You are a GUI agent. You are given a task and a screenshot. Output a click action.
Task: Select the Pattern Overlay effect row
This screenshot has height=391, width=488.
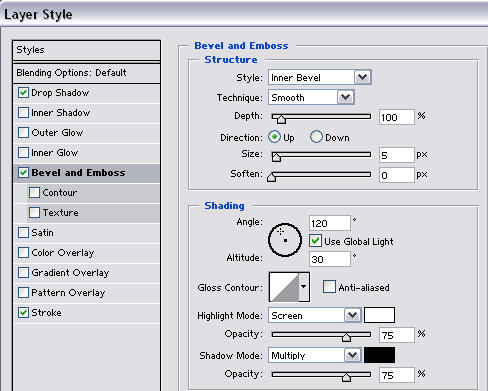[86, 293]
